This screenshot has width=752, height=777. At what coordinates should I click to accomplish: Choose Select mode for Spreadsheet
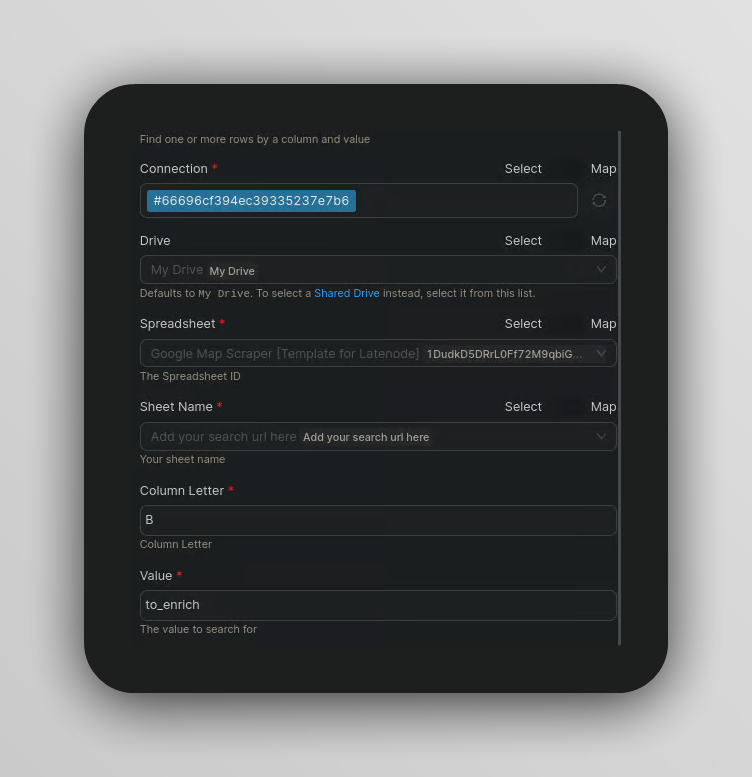pos(523,324)
